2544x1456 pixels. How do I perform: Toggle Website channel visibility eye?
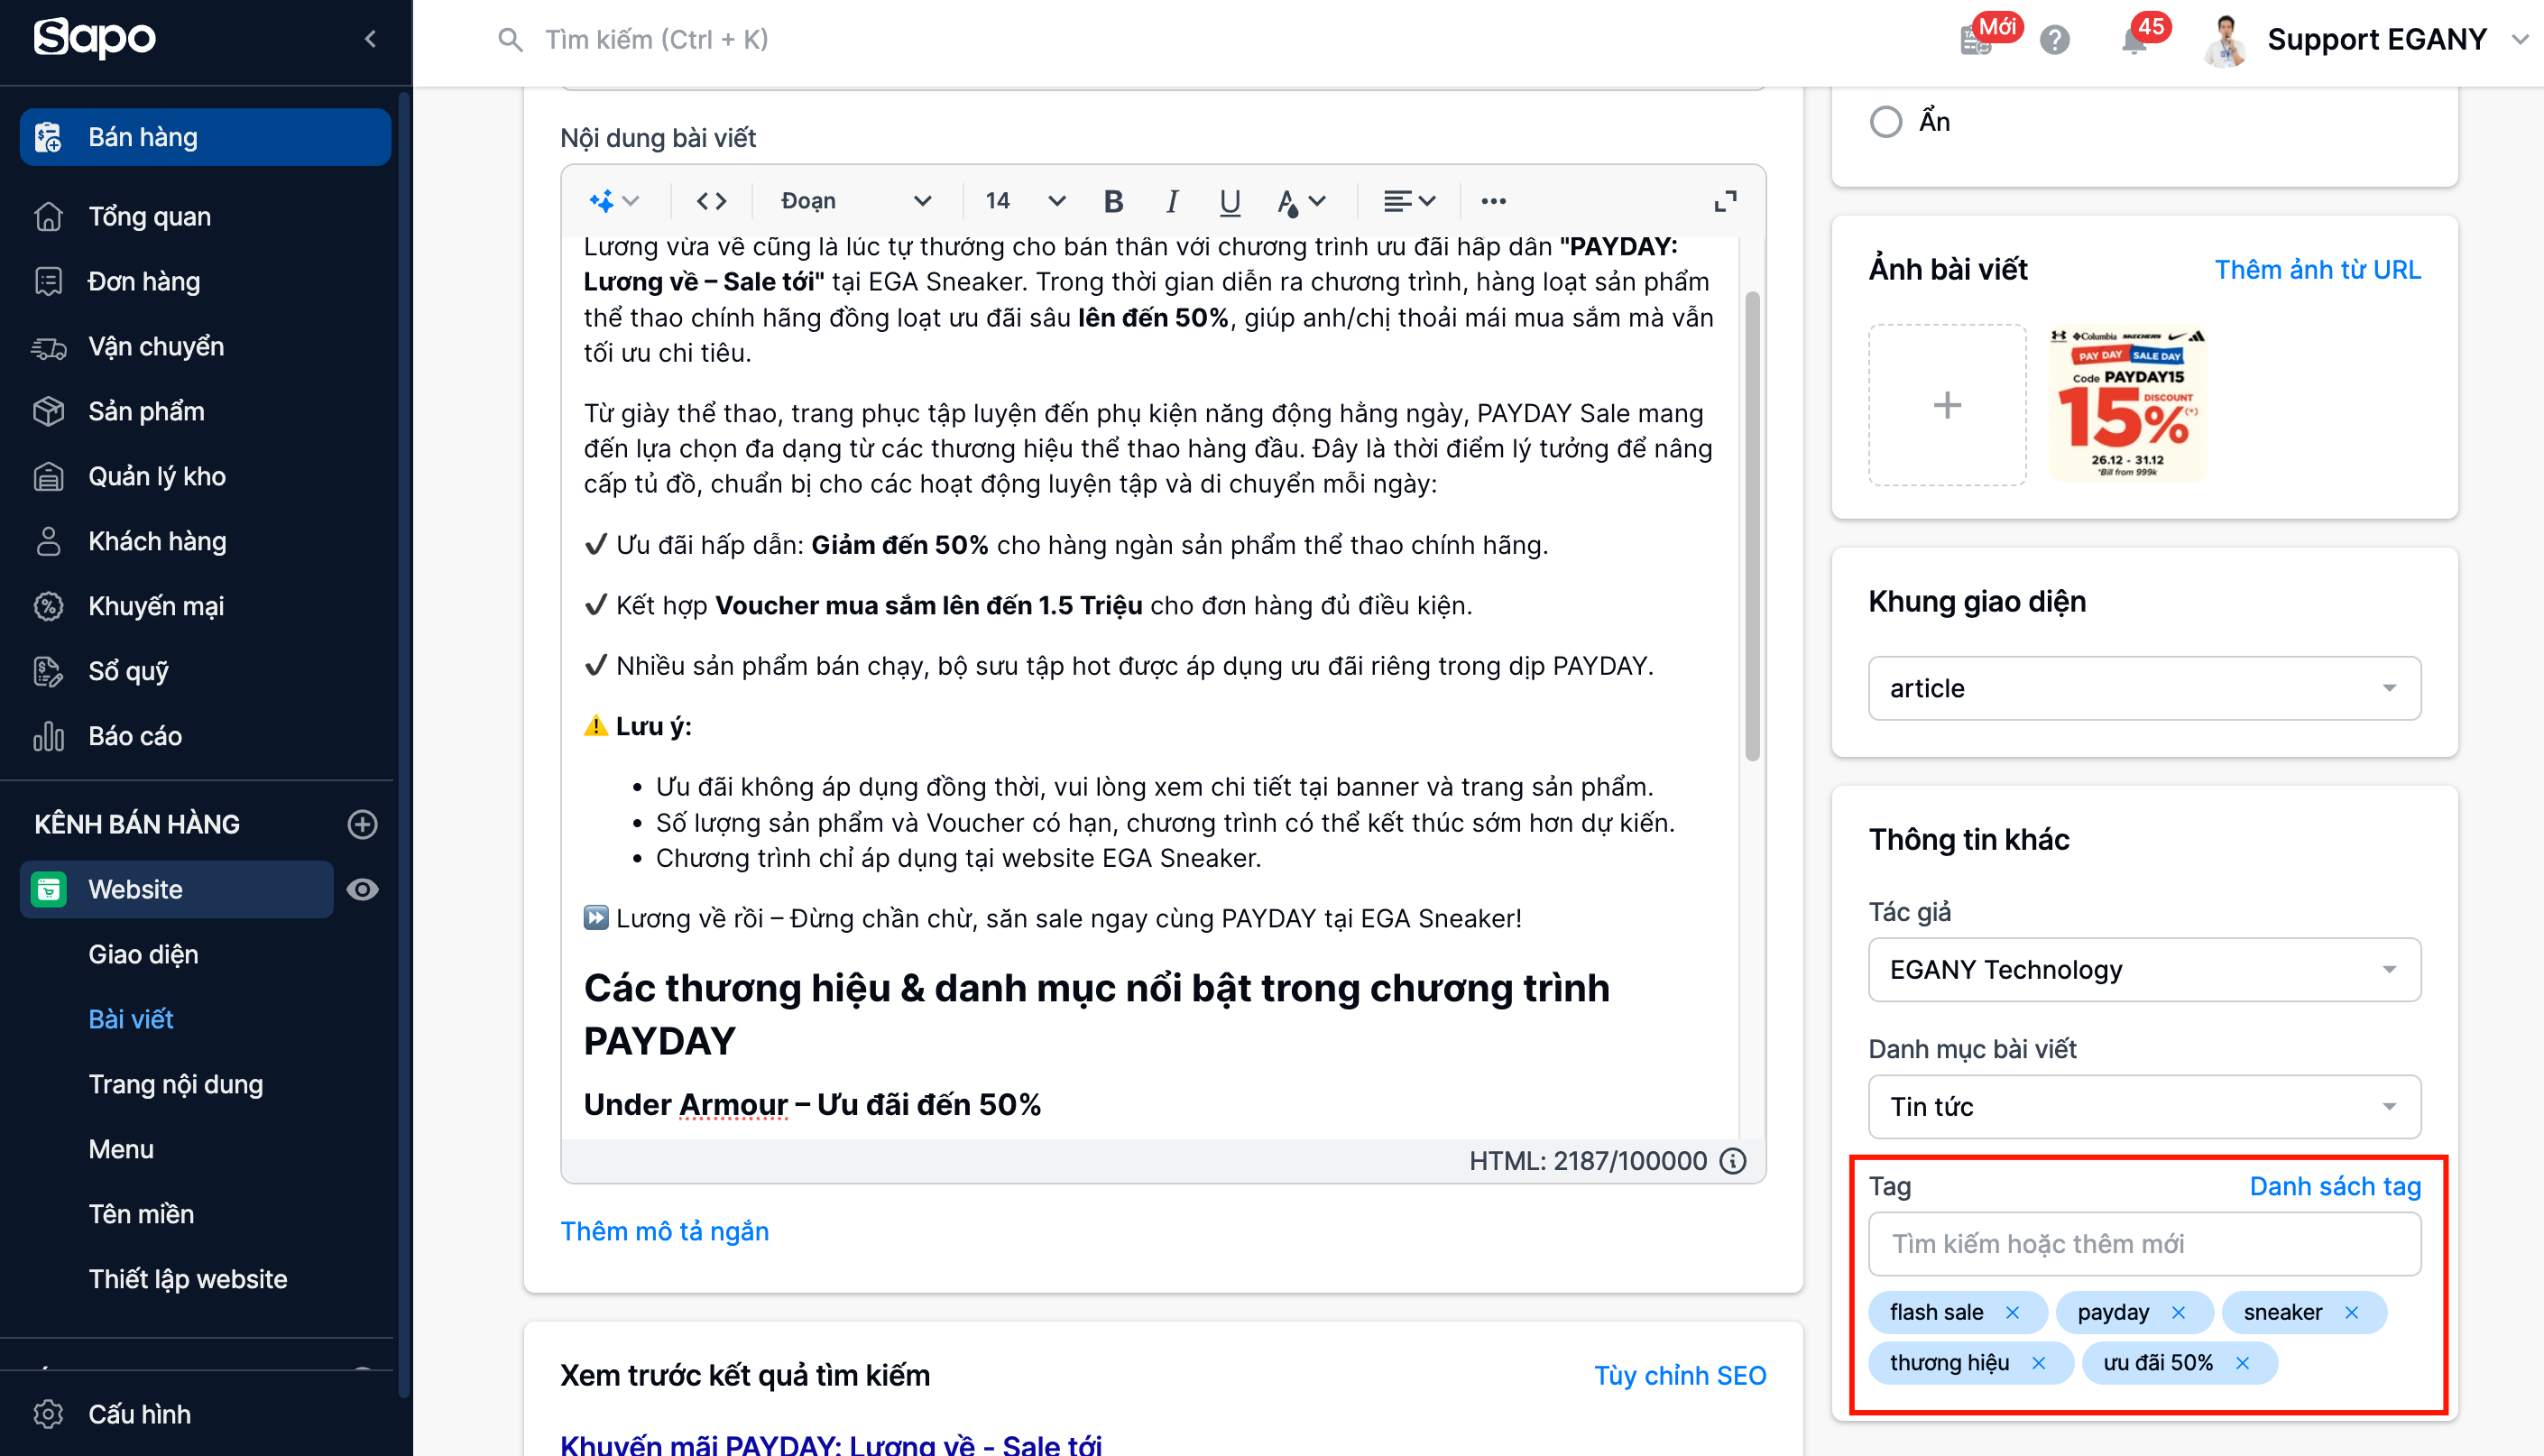[x=362, y=889]
